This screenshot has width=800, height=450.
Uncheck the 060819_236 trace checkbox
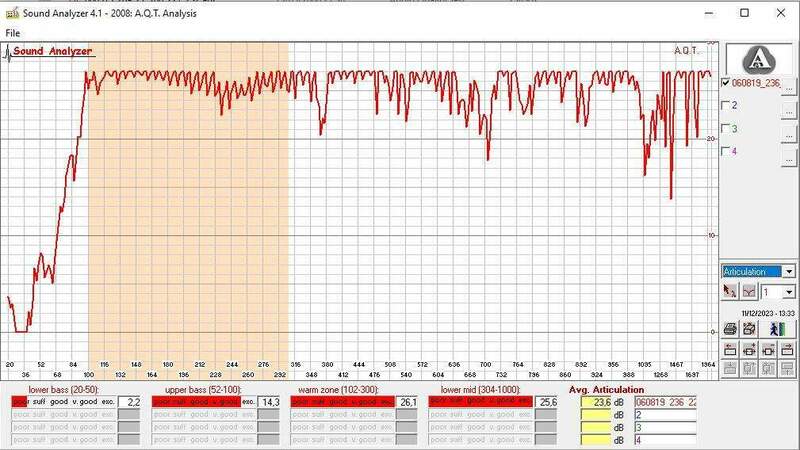[727, 84]
